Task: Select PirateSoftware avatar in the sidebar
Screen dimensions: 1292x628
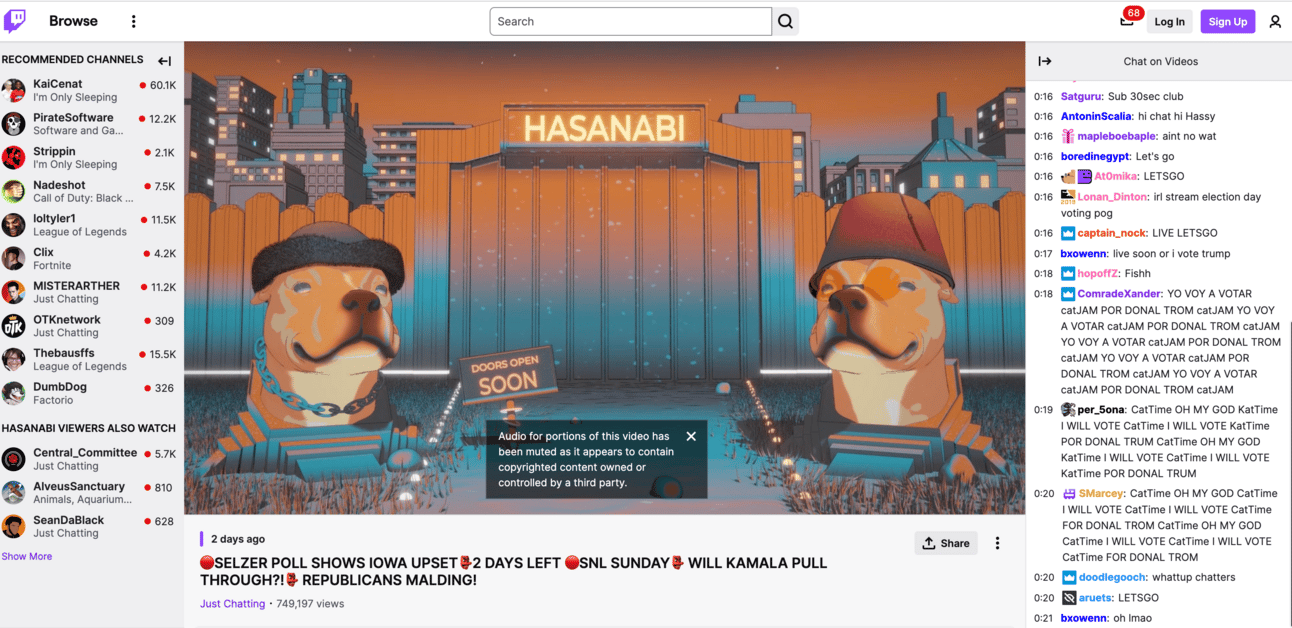Action: (x=14, y=124)
